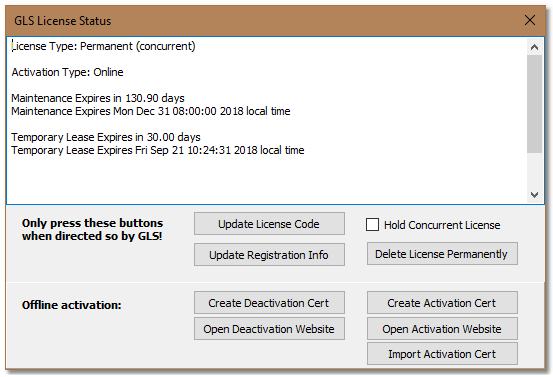The width and height of the screenshot is (553, 377).
Task: Click the scrollbar down arrow
Action: coord(534,195)
